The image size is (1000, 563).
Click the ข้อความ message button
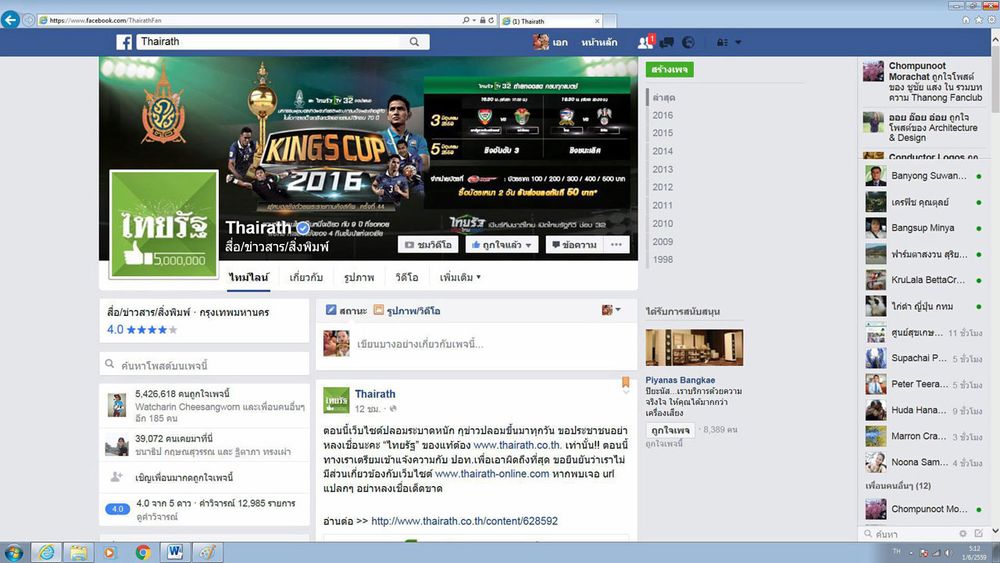[574, 245]
